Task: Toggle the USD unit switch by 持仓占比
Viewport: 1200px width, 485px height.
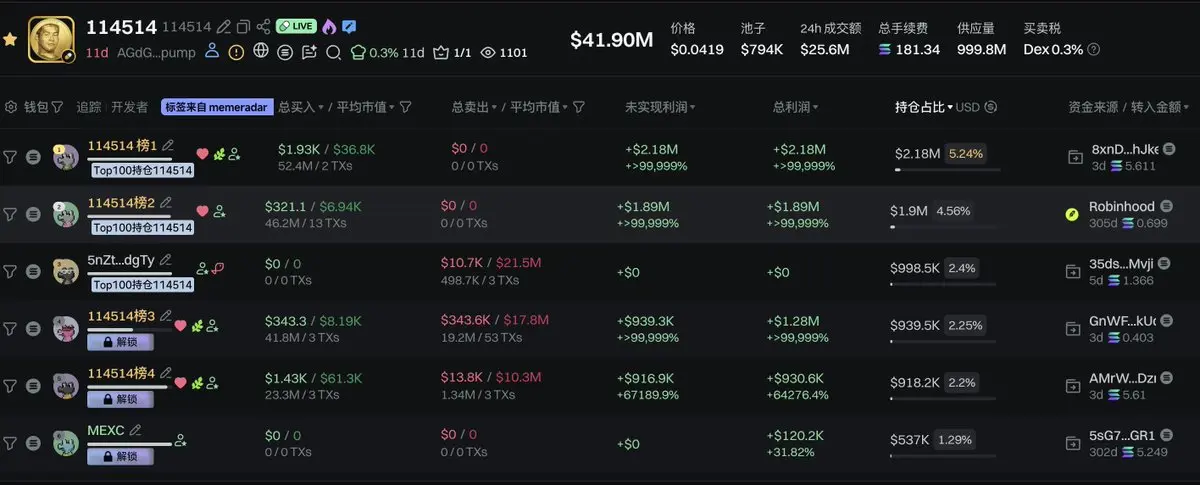Action: pyautogui.click(x=991, y=107)
